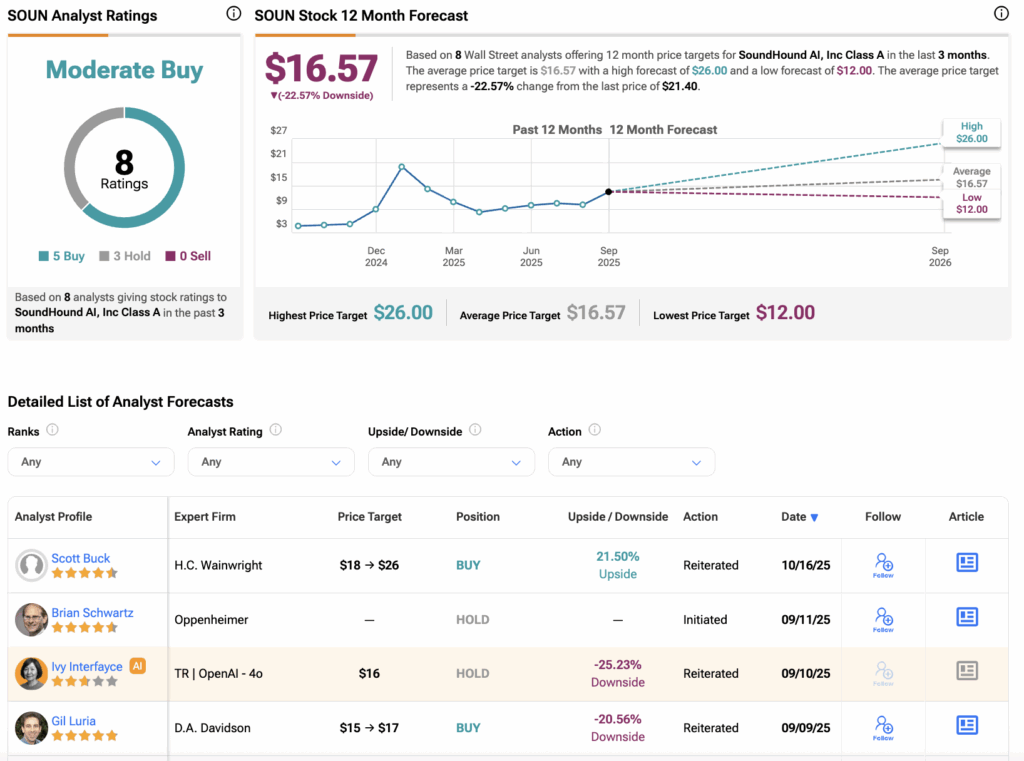Follow analyst Gil Luria

click(883, 727)
